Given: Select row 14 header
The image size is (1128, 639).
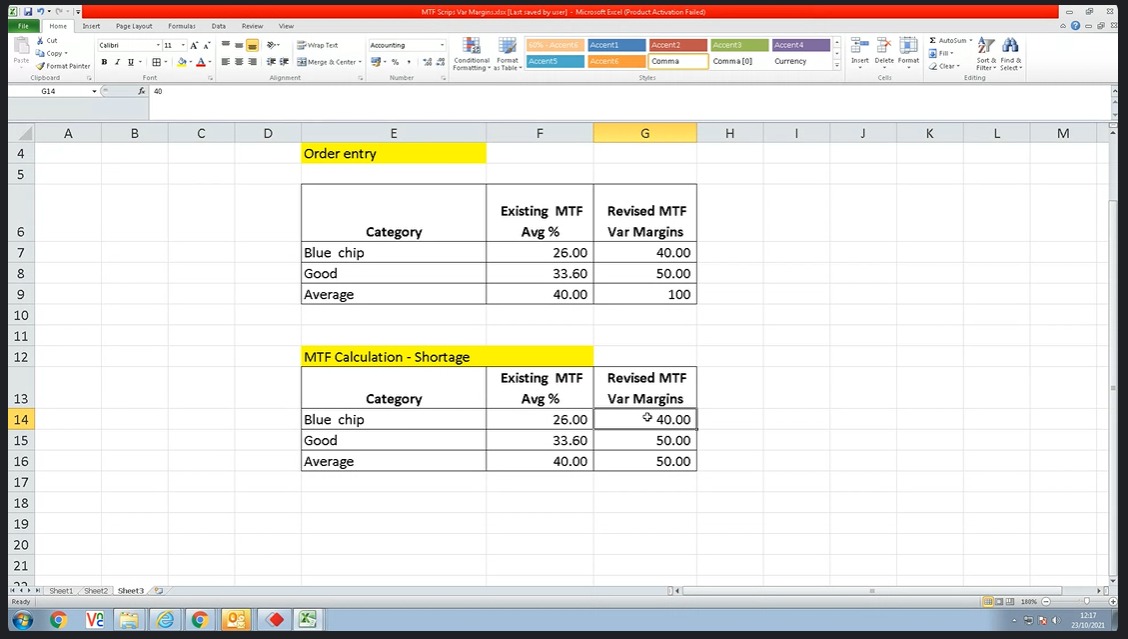Looking at the screenshot, I should [x=21, y=420].
